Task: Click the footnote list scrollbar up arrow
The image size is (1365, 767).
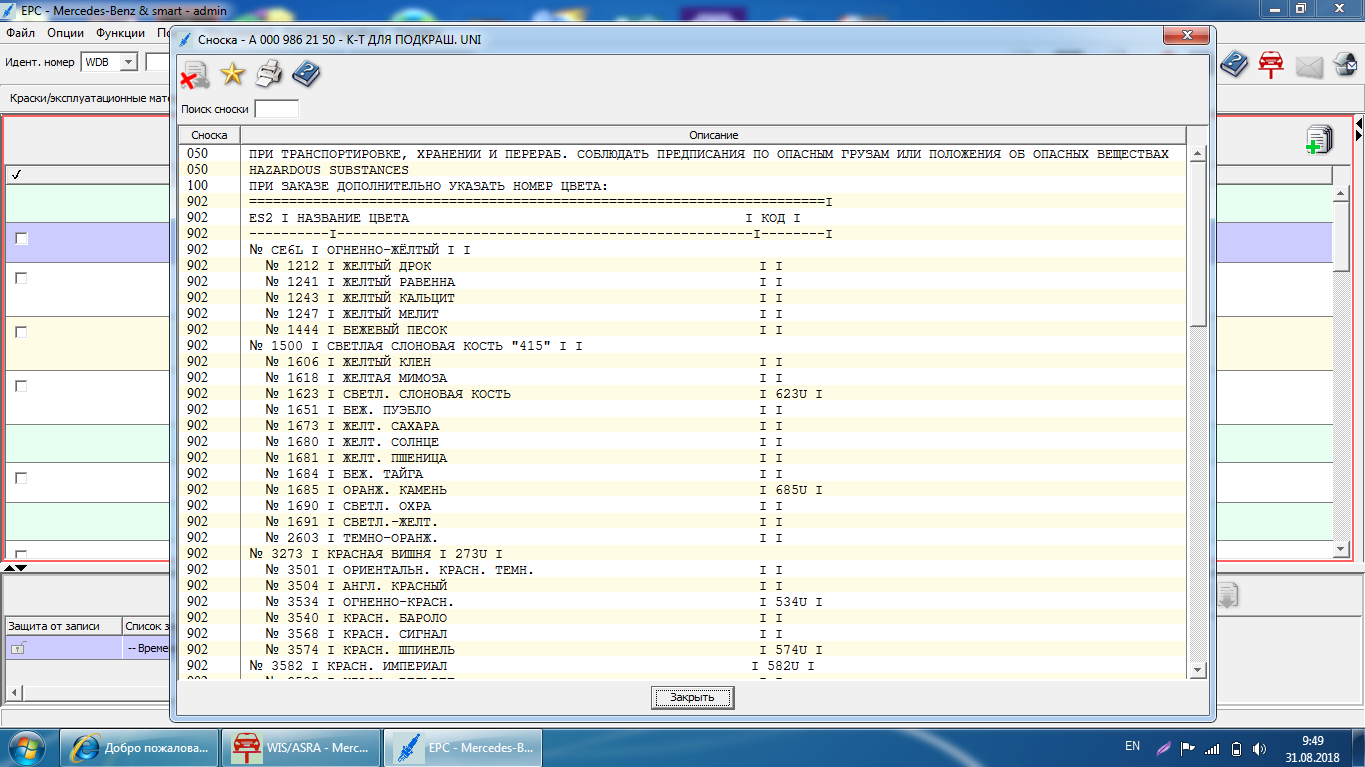Action: [1198, 153]
